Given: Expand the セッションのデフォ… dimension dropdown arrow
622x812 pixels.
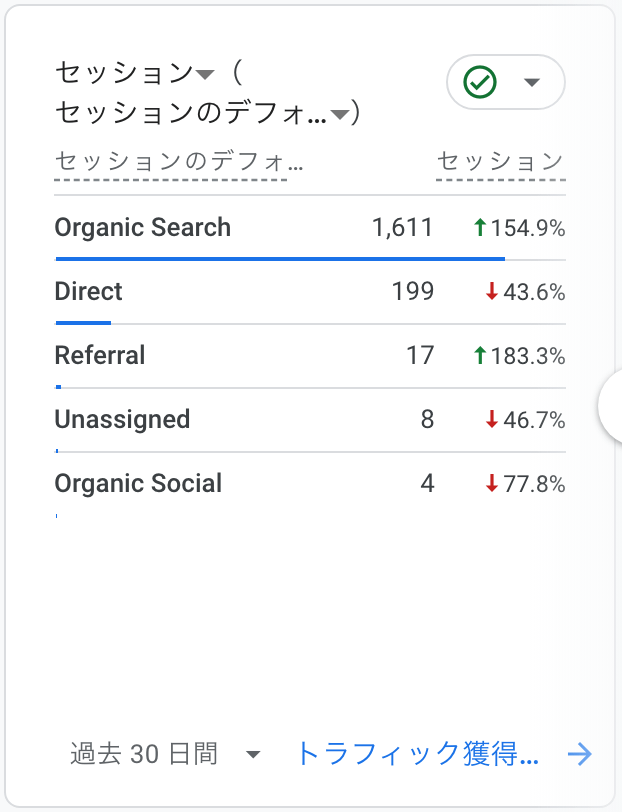Looking at the screenshot, I should click(x=340, y=114).
